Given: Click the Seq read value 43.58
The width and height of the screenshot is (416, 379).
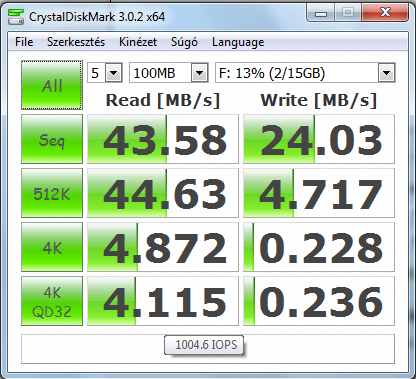Looking at the screenshot, I should pos(163,139).
